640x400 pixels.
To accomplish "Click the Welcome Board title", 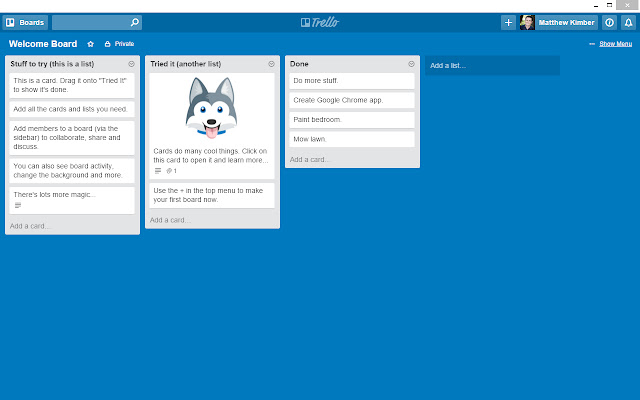I will (43, 44).
